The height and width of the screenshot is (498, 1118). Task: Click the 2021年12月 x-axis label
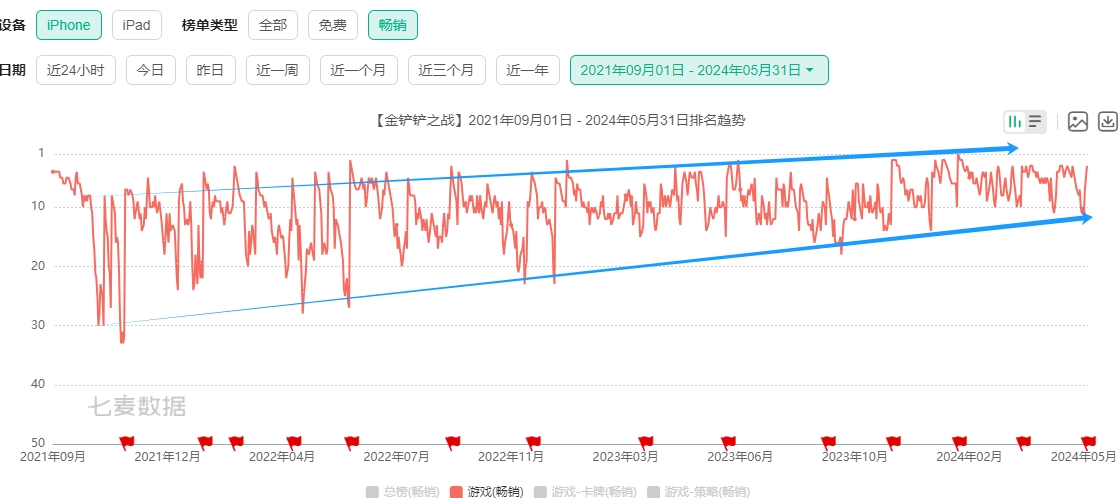[x=167, y=457]
